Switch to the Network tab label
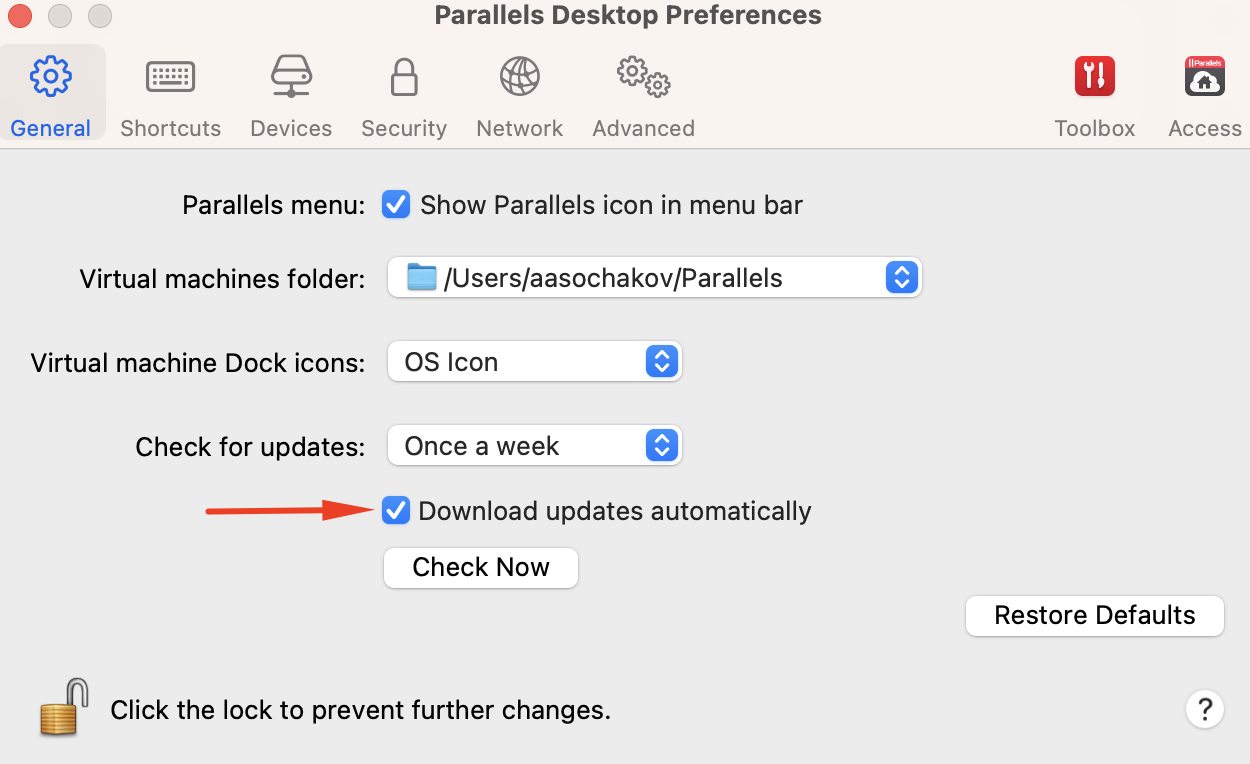 [520, 129]
